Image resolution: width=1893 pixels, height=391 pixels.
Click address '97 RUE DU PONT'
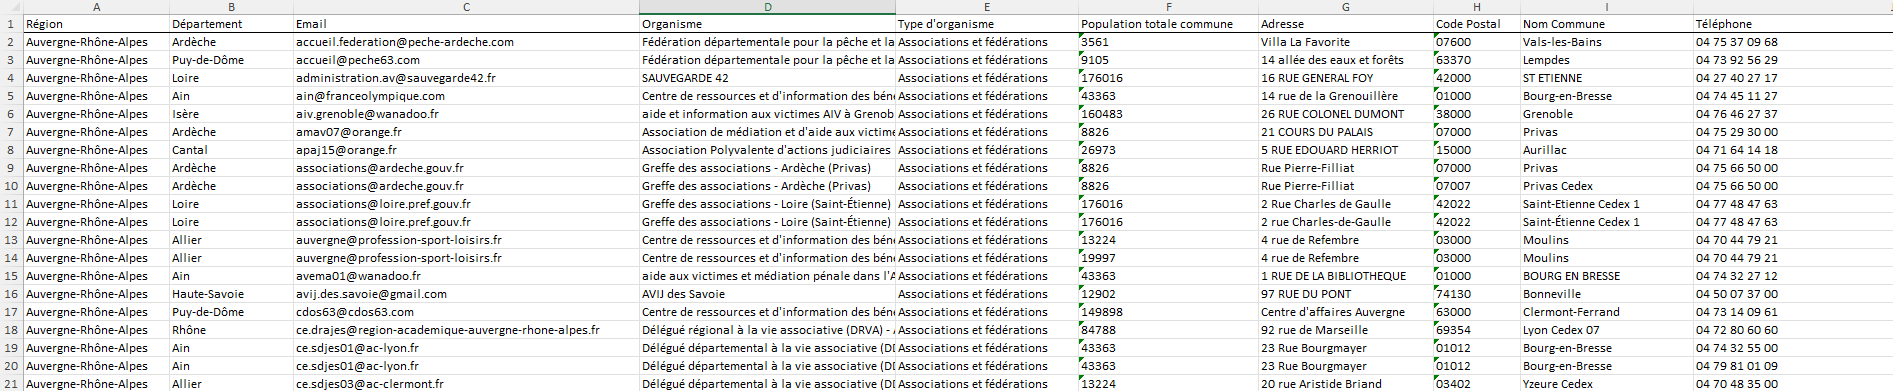(x=1345, y=294)
